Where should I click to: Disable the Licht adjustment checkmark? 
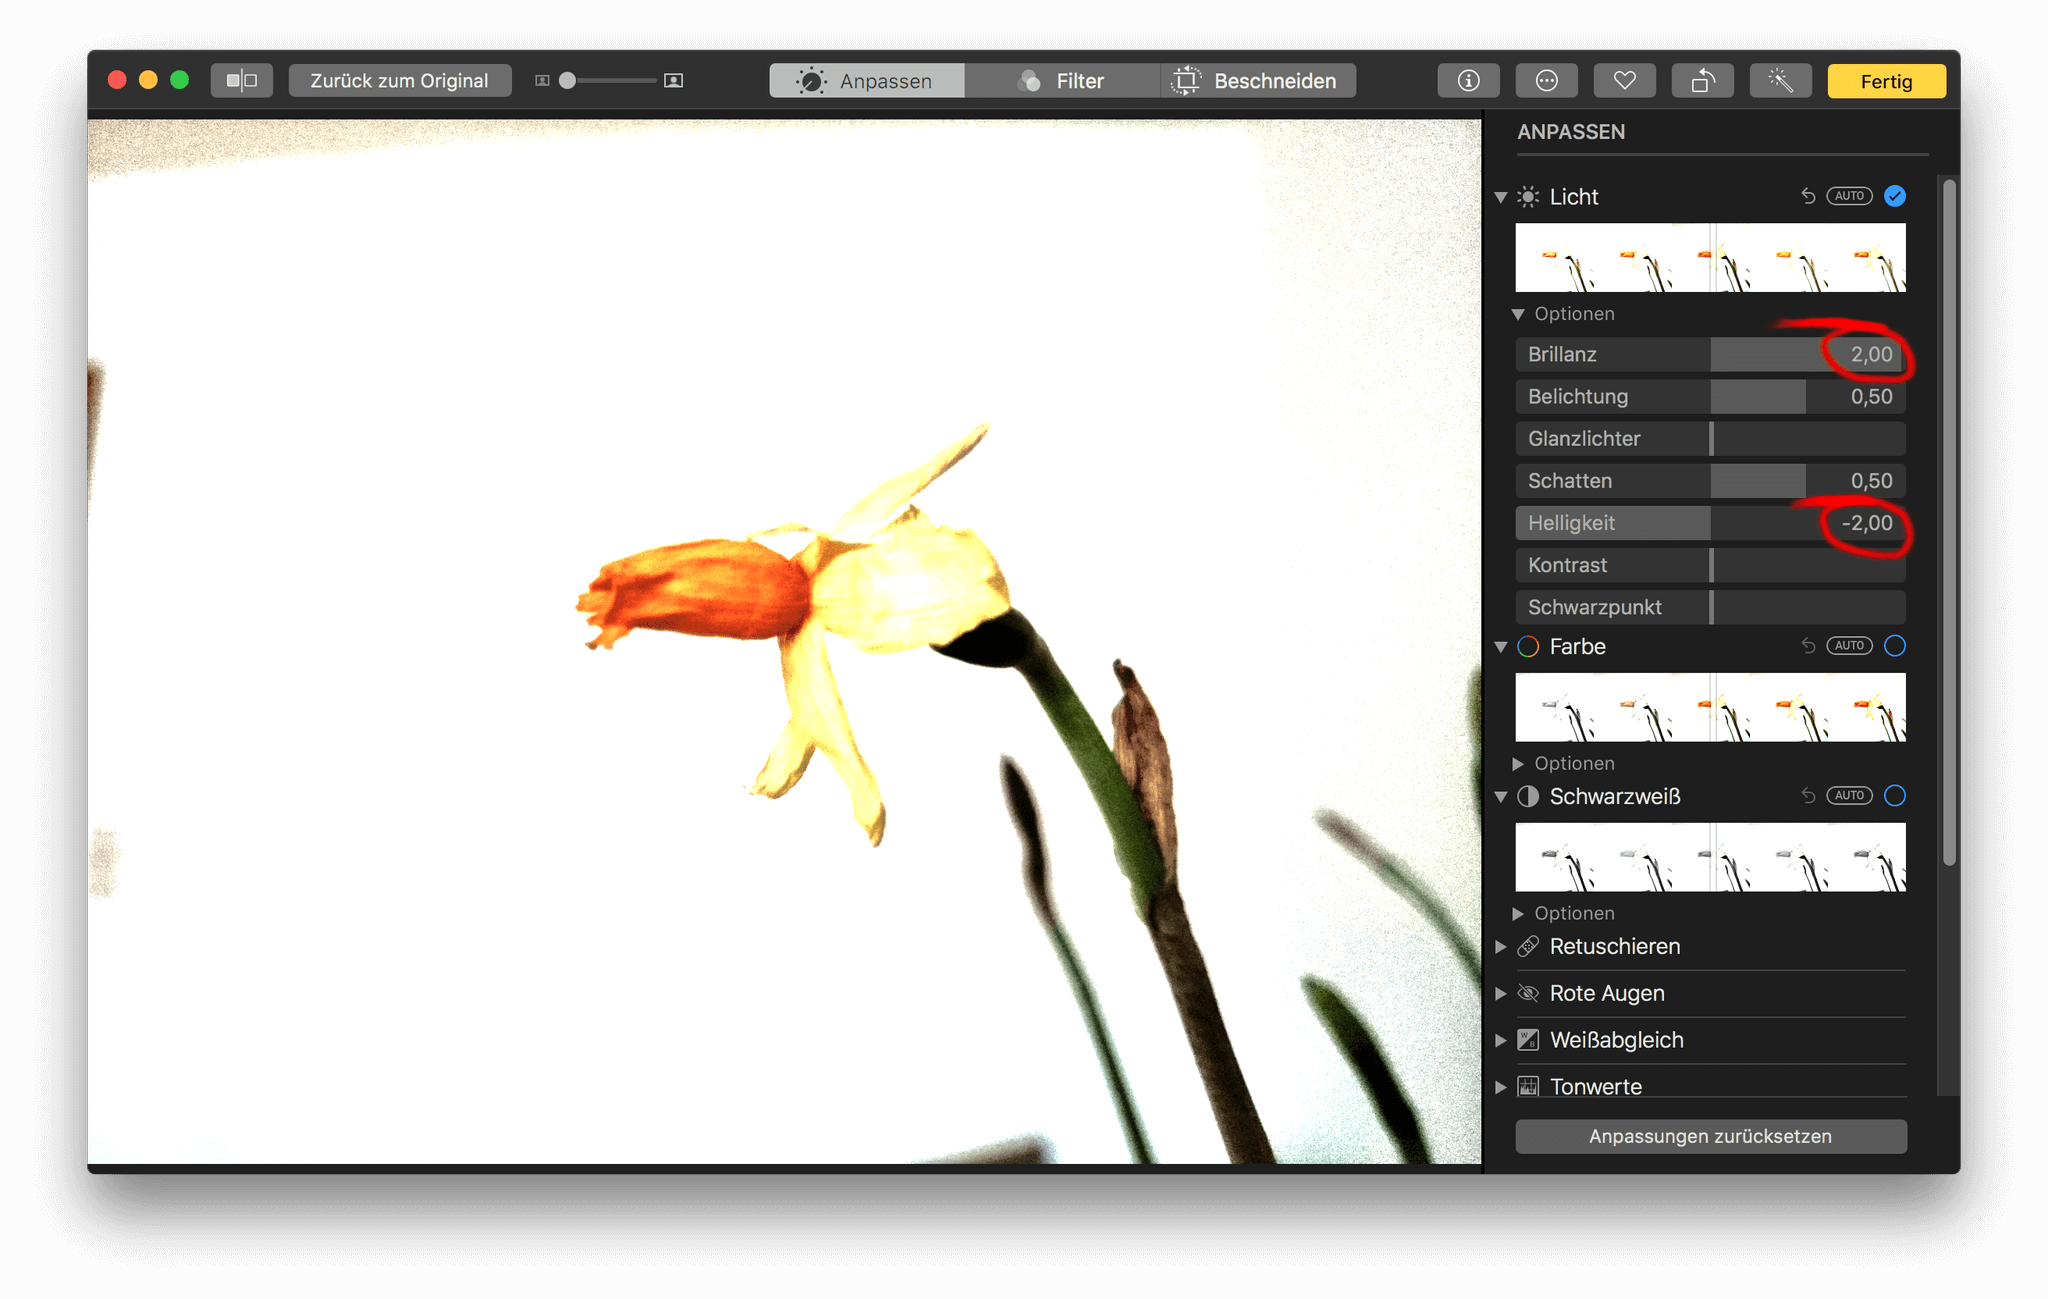[1895, 196]
